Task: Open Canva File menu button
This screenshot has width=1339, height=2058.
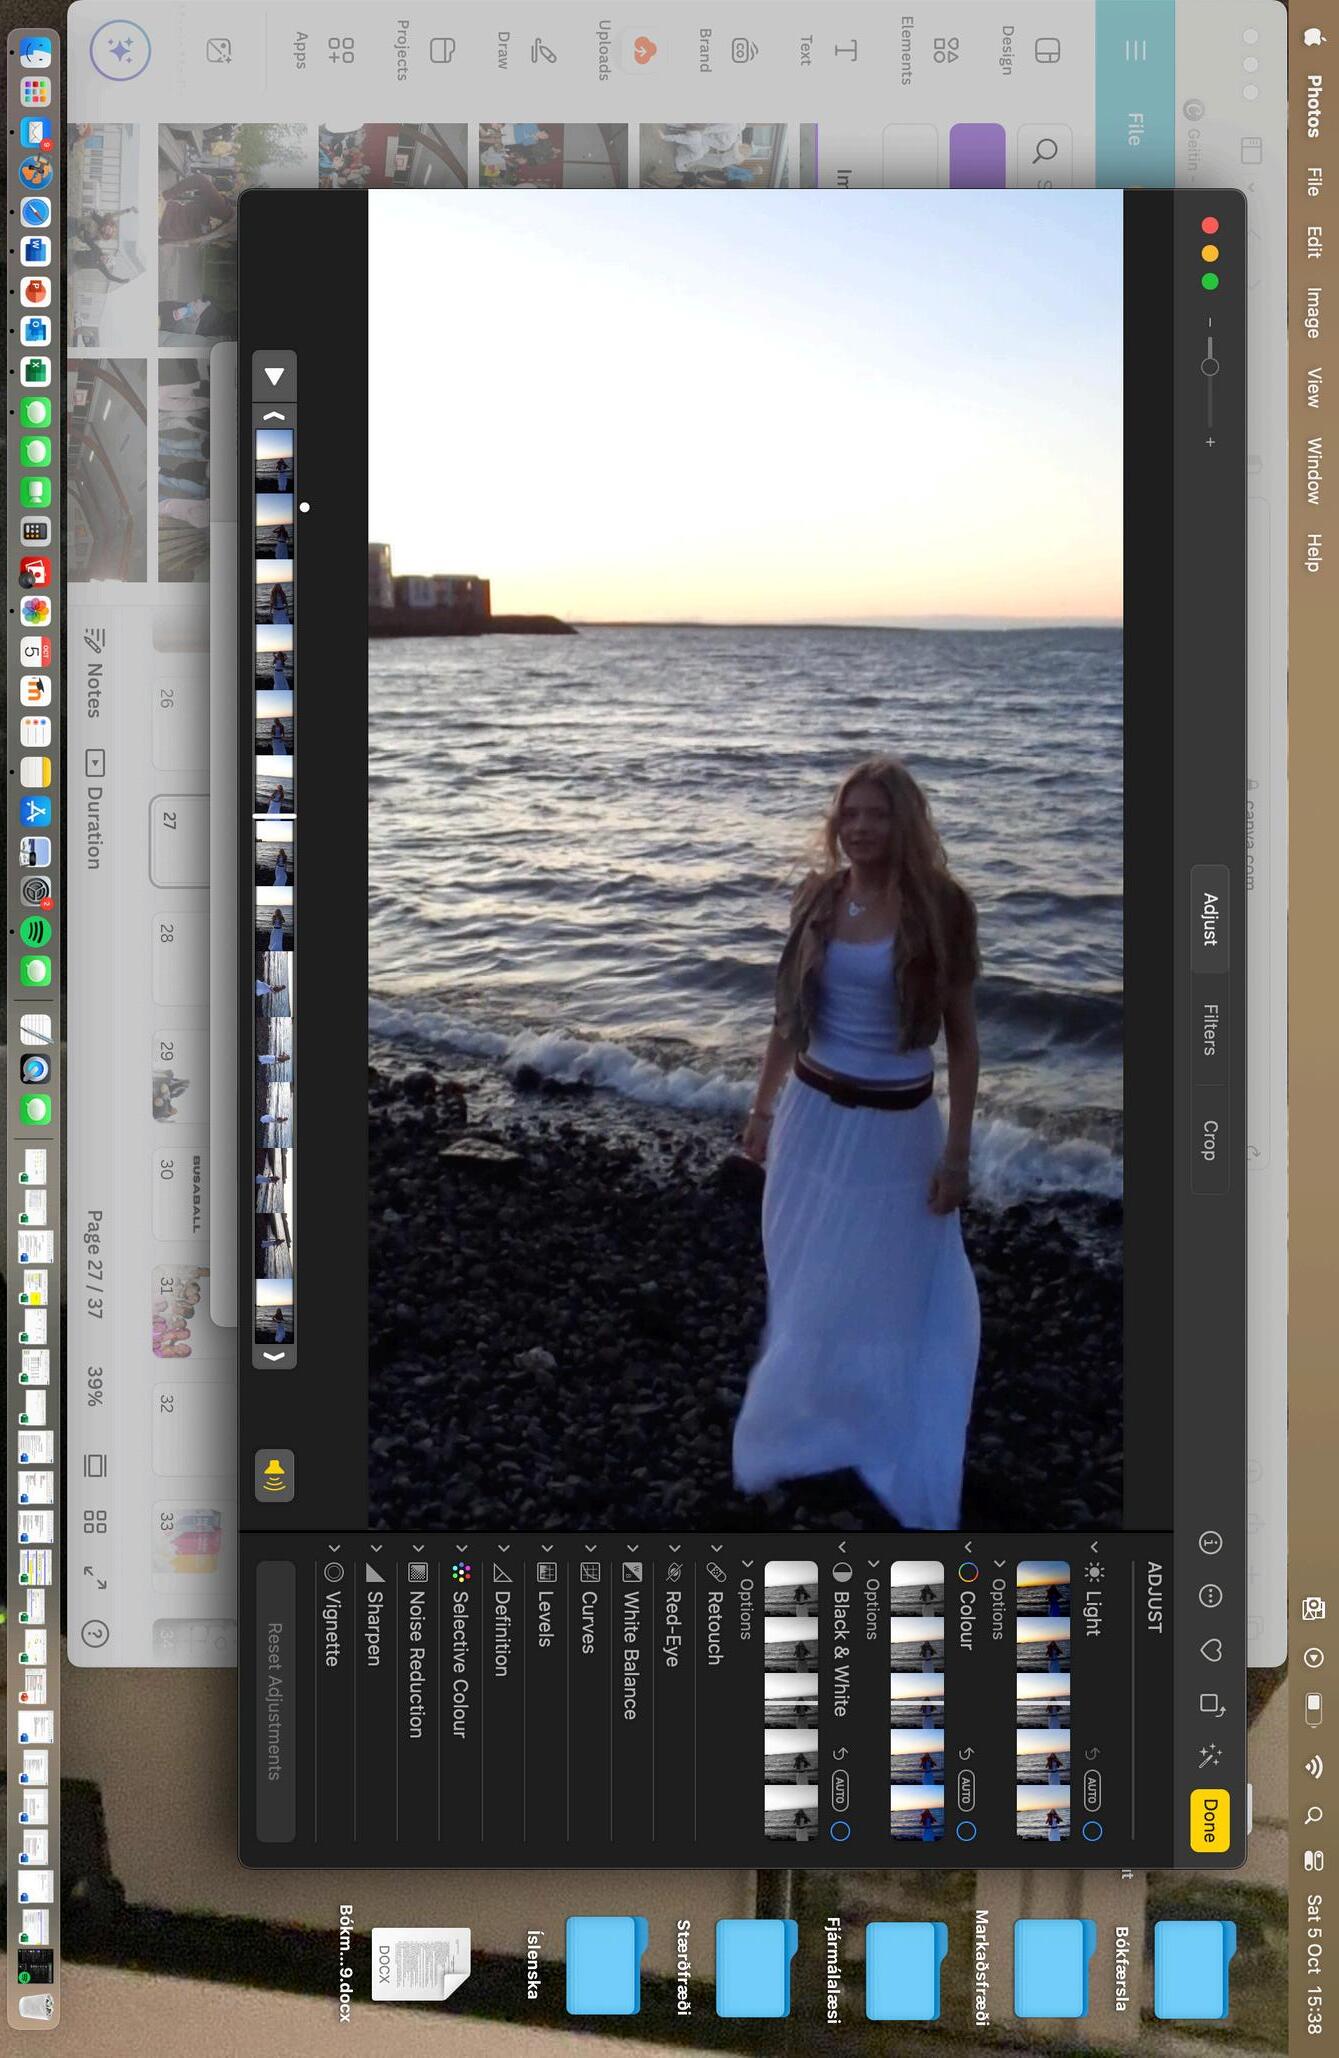Action: tap(1135, 128)
